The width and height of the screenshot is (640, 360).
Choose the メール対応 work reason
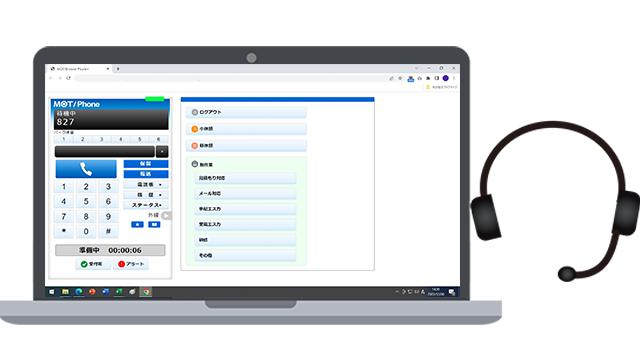tap(245, 193)
